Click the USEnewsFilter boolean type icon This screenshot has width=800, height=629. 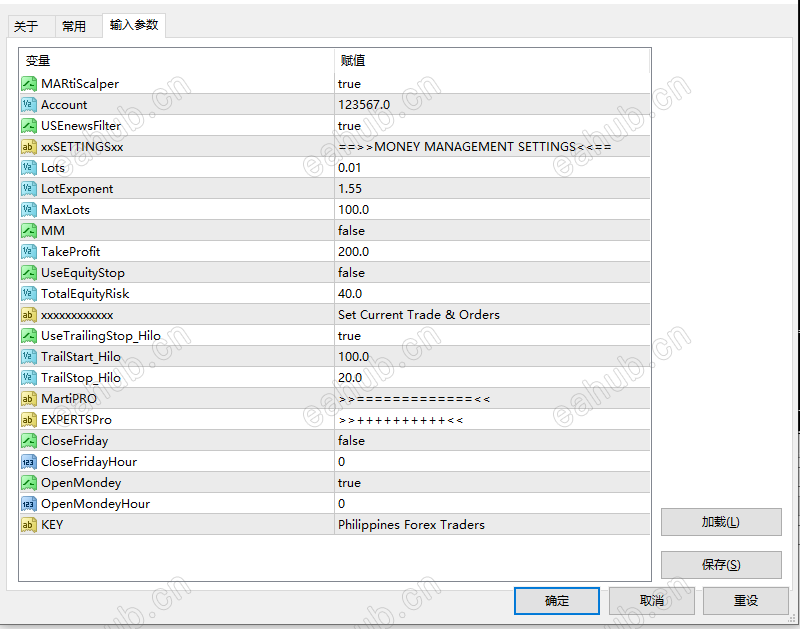(x=29, y=125)
